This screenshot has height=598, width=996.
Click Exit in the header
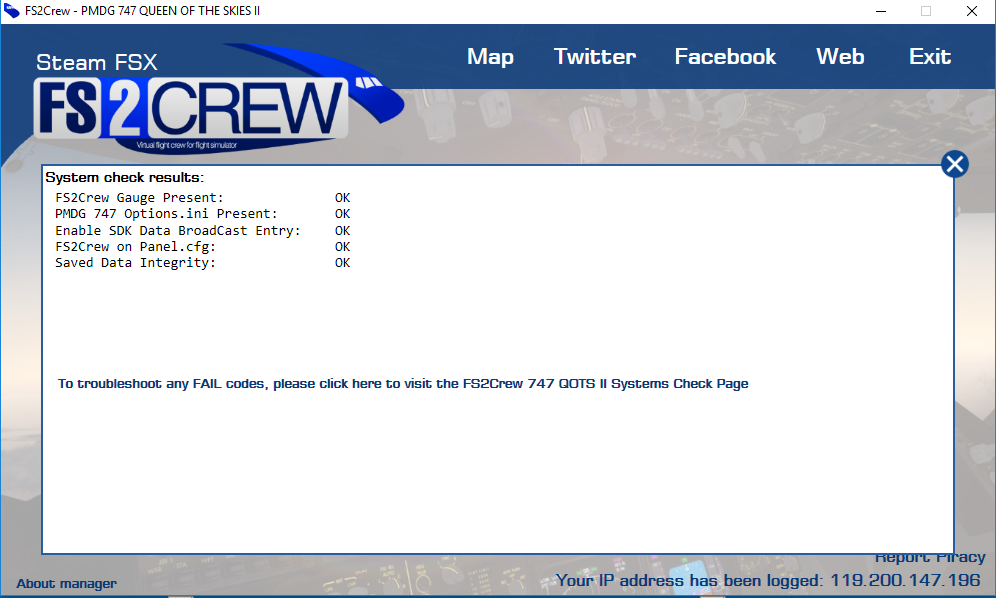(x=930, y=57)
